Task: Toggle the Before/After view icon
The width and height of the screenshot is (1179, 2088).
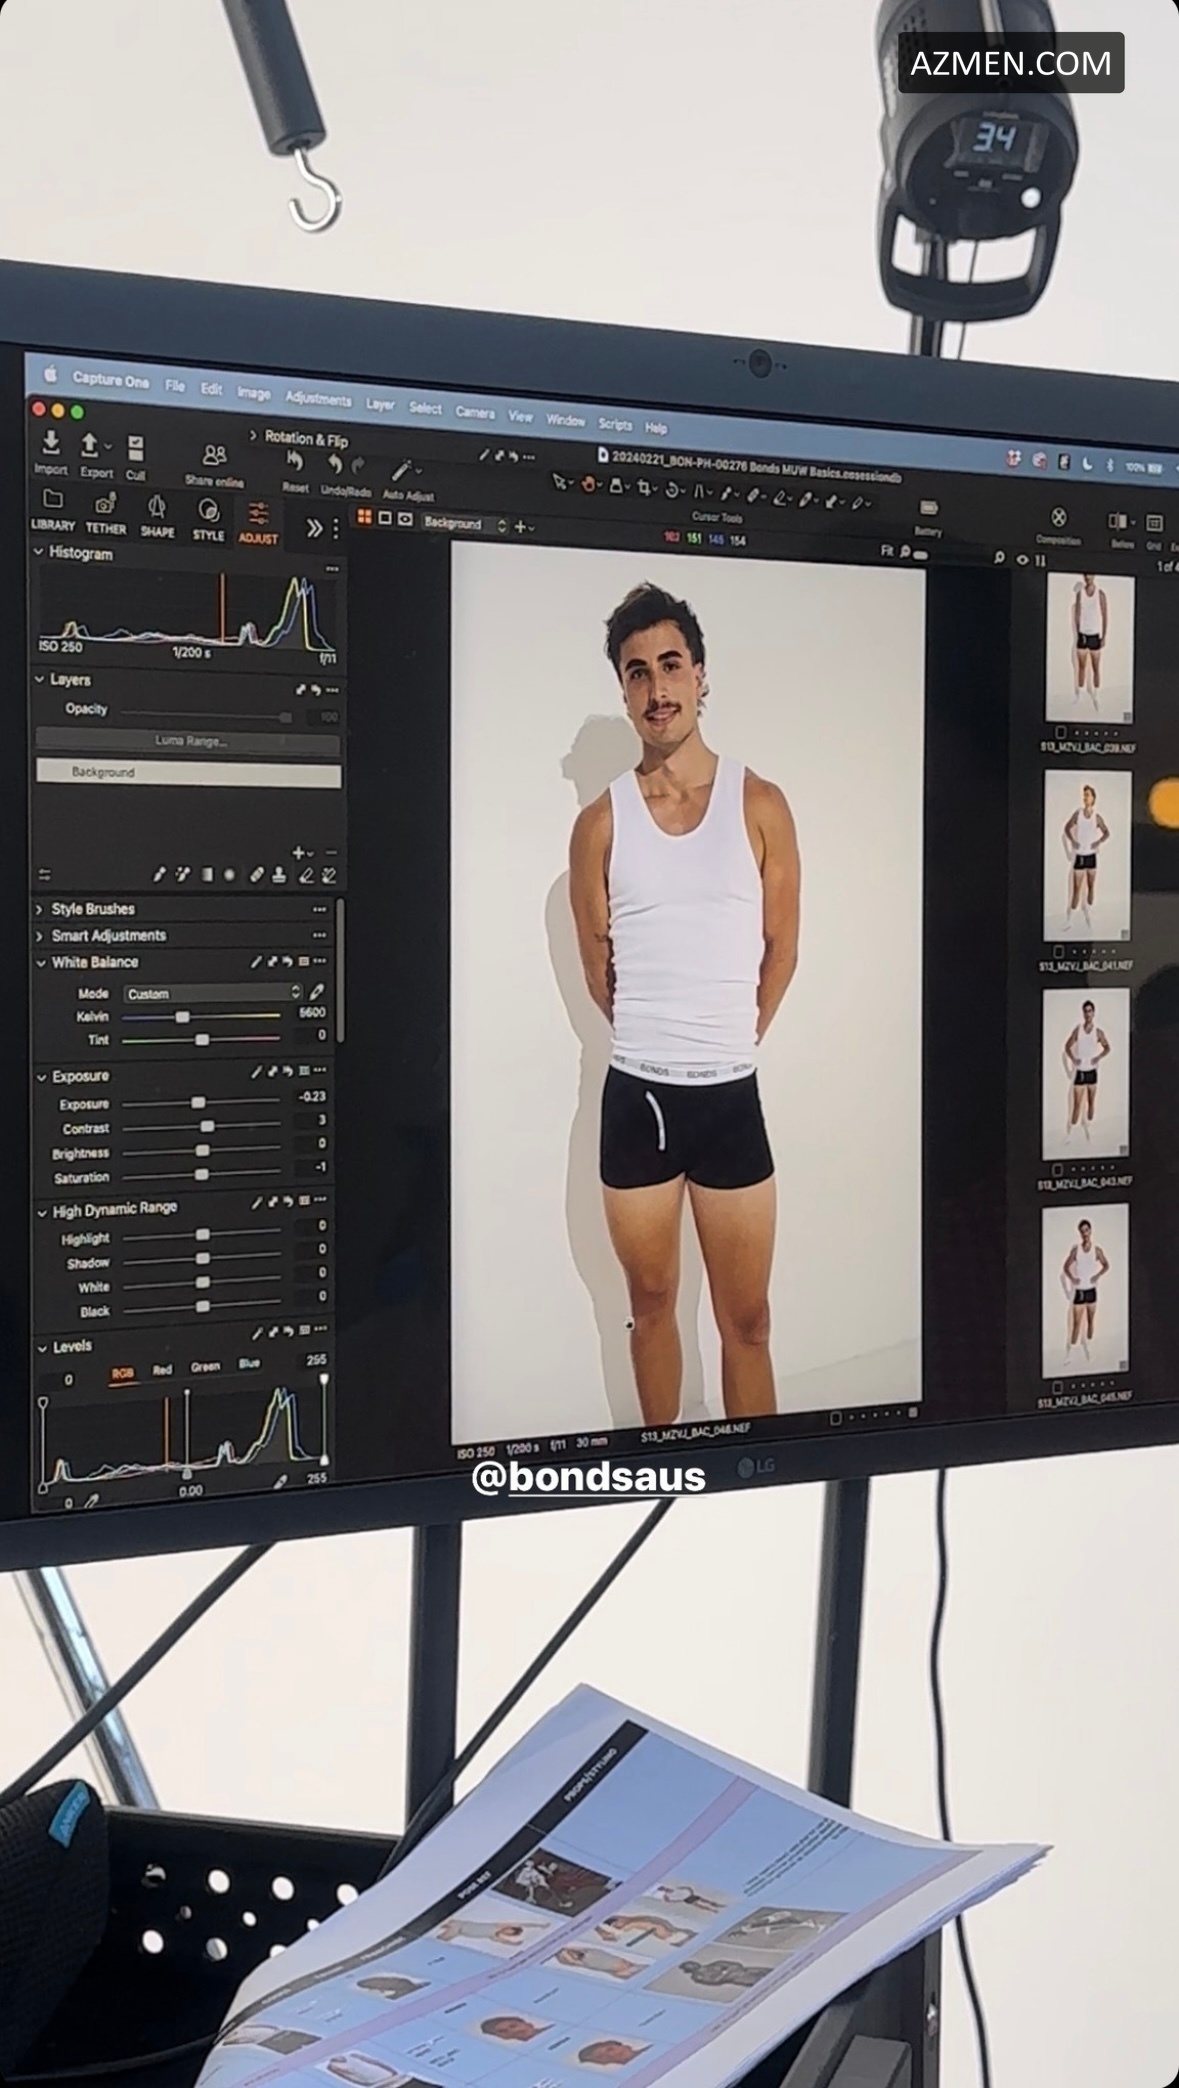Action: 1118,521
